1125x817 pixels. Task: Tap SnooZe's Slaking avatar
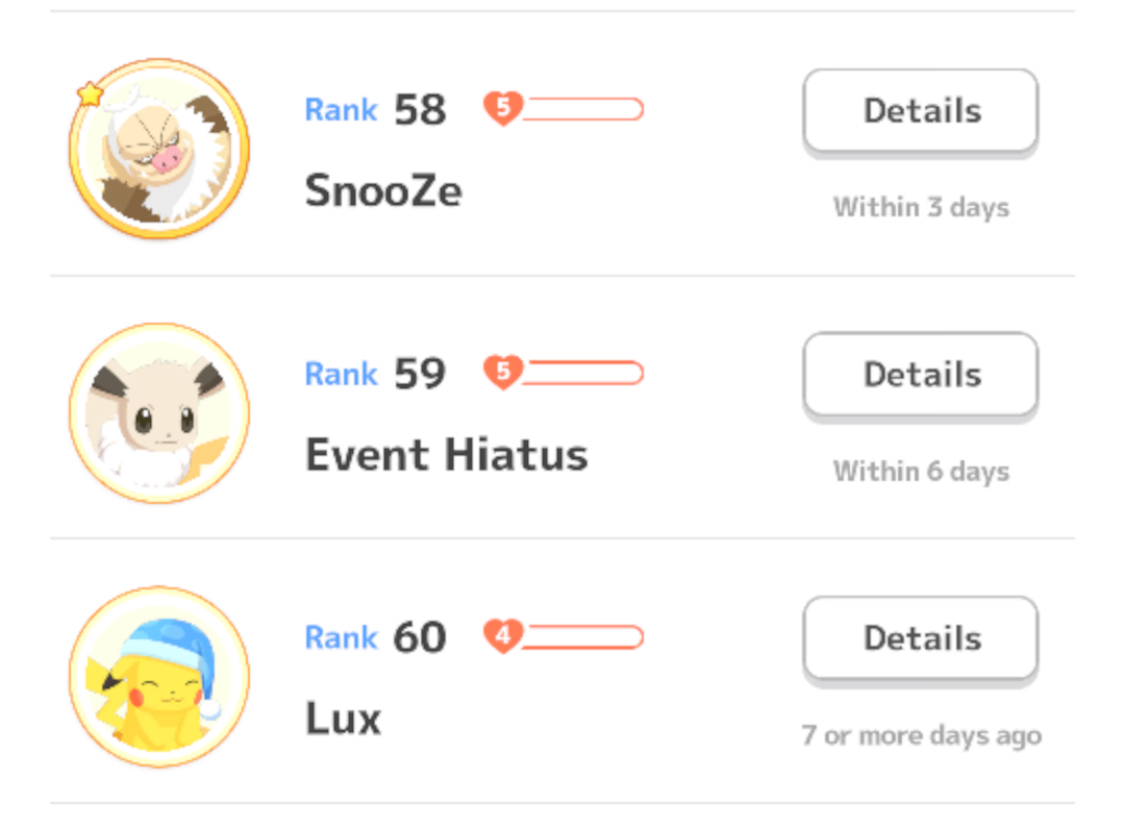click(159, 148)
